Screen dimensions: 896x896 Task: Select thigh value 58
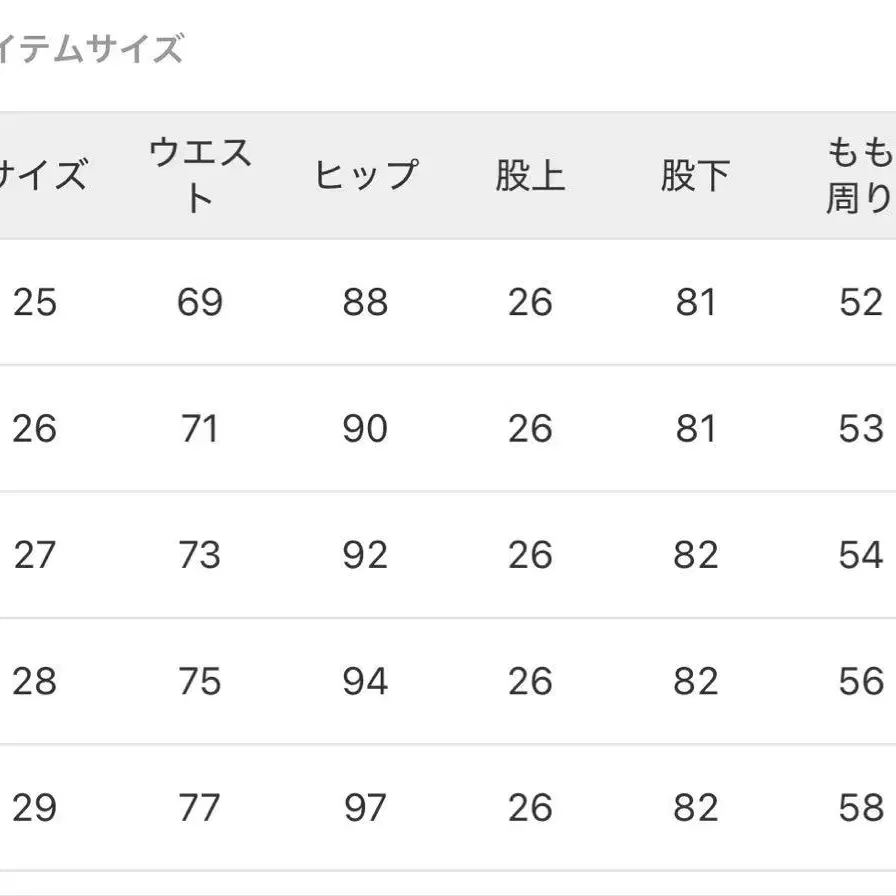[861, 808]
